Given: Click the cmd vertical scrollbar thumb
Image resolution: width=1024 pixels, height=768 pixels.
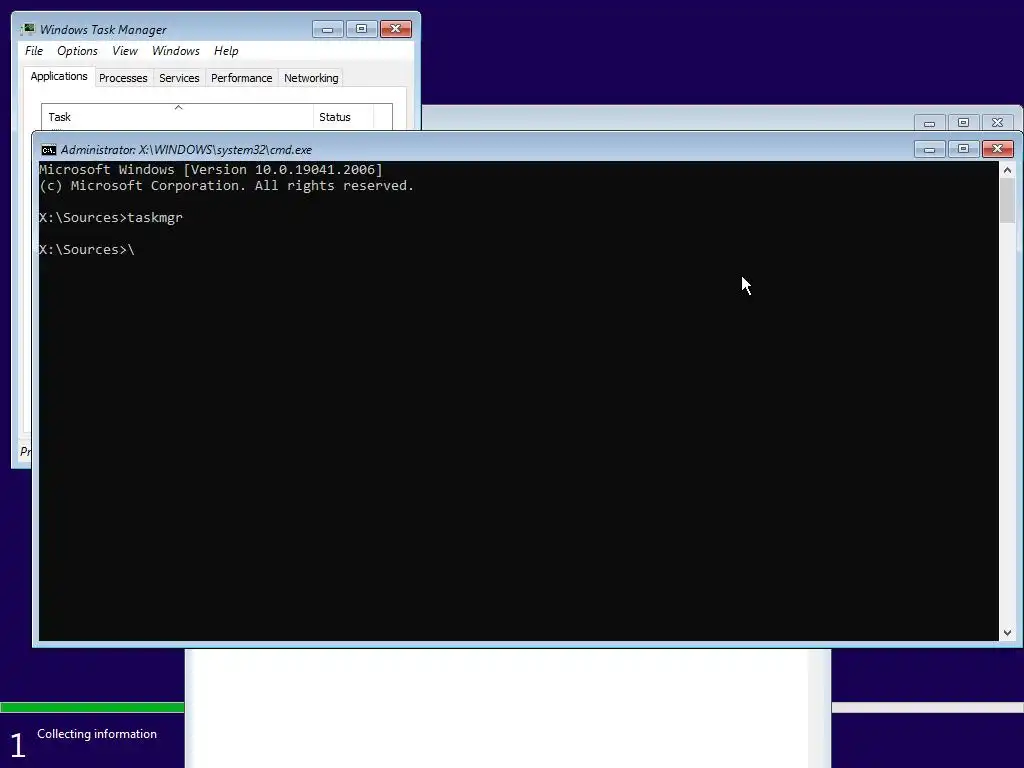Looking at the screenshot, I should [x=1007, y=200].
